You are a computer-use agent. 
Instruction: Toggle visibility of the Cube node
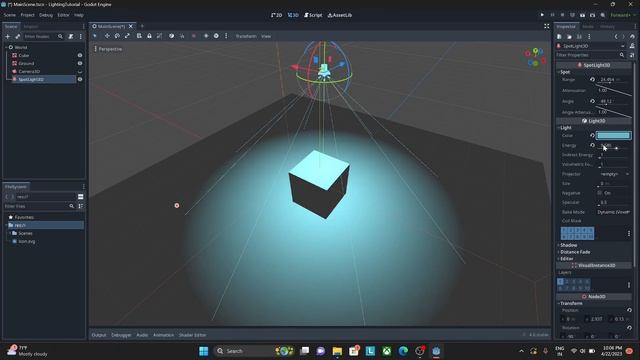pyautogui.click(x=80, y=56)
